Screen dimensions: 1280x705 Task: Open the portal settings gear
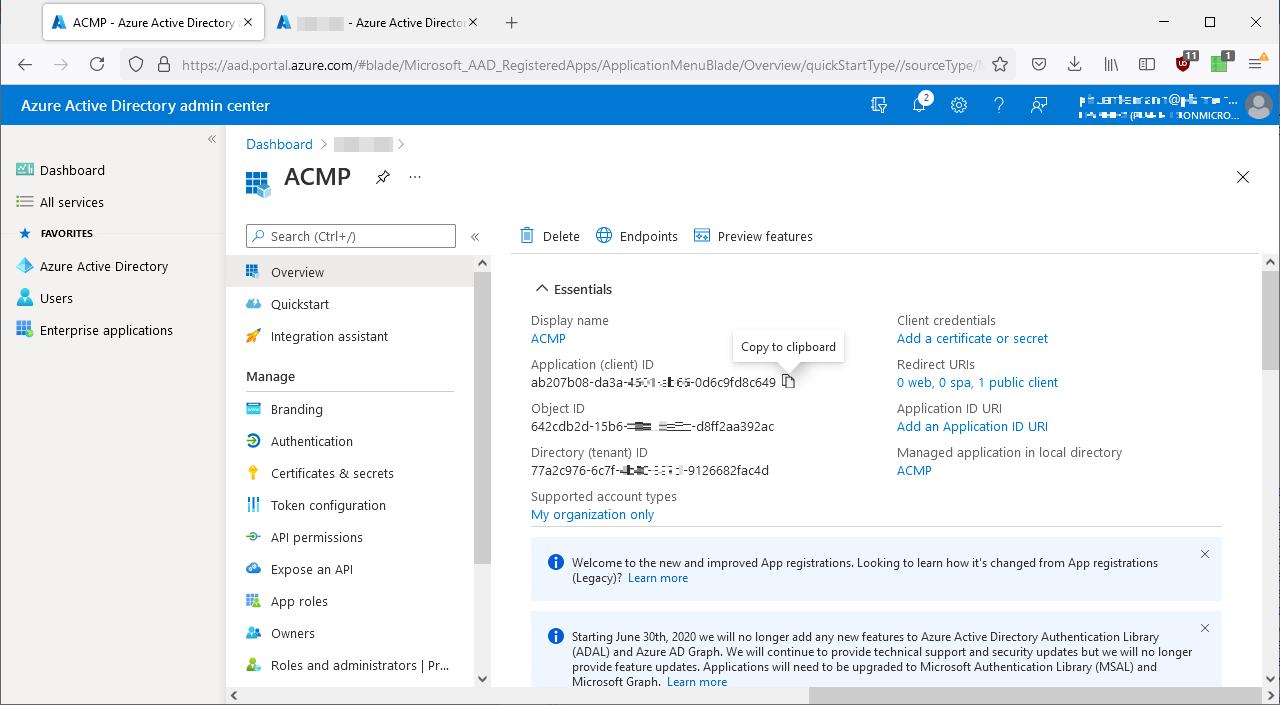pos(959,105)
